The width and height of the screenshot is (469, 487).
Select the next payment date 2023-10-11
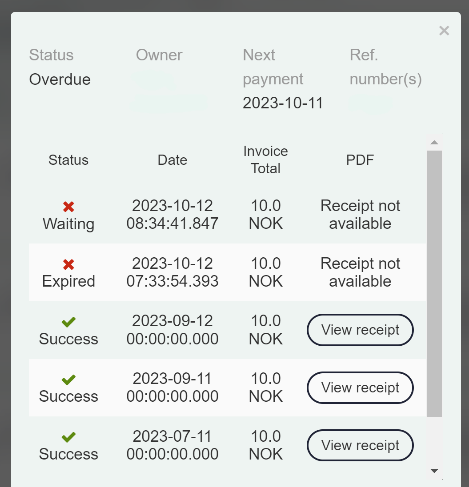tap(283, 103)
